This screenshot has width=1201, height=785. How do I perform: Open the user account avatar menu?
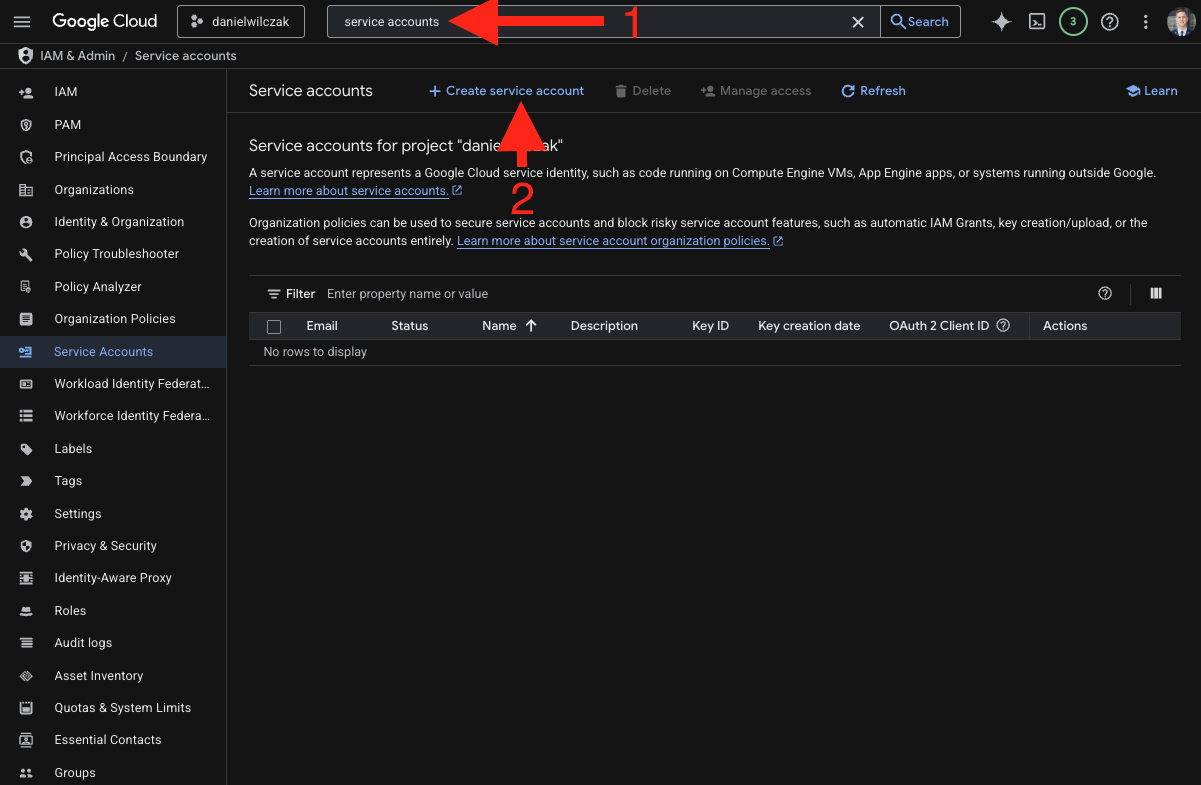click(x=1181, y=22)
